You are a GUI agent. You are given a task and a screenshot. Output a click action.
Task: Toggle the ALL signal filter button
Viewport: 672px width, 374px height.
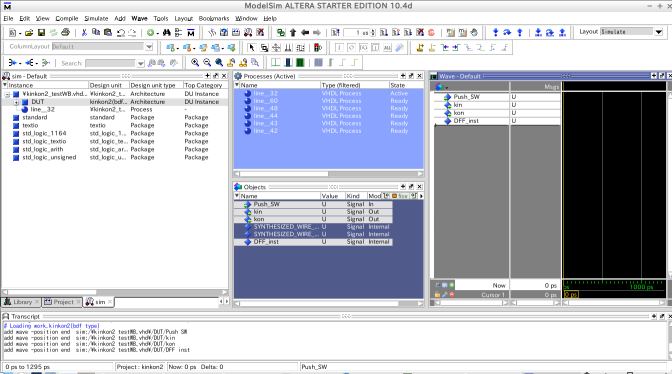pyautogui.click(x=387, y=48)
